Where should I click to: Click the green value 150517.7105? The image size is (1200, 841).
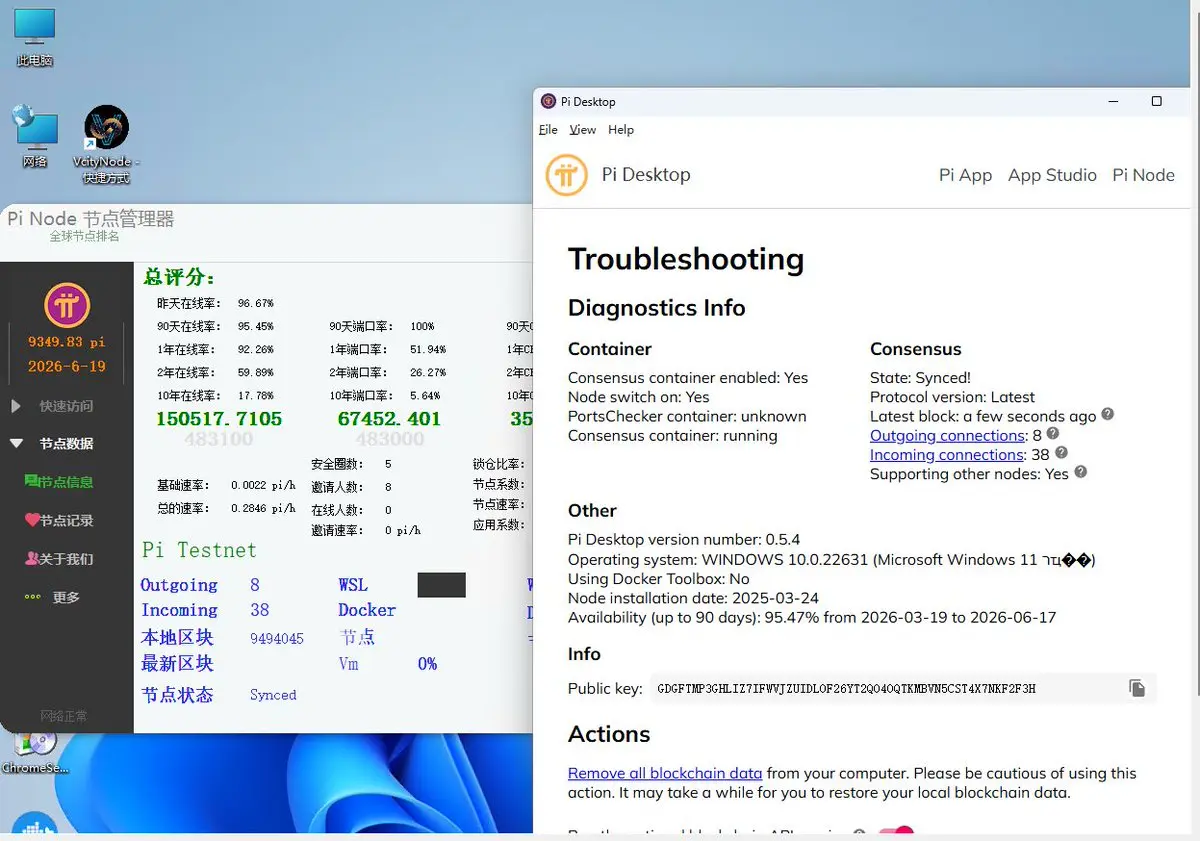tap(219, 419)
